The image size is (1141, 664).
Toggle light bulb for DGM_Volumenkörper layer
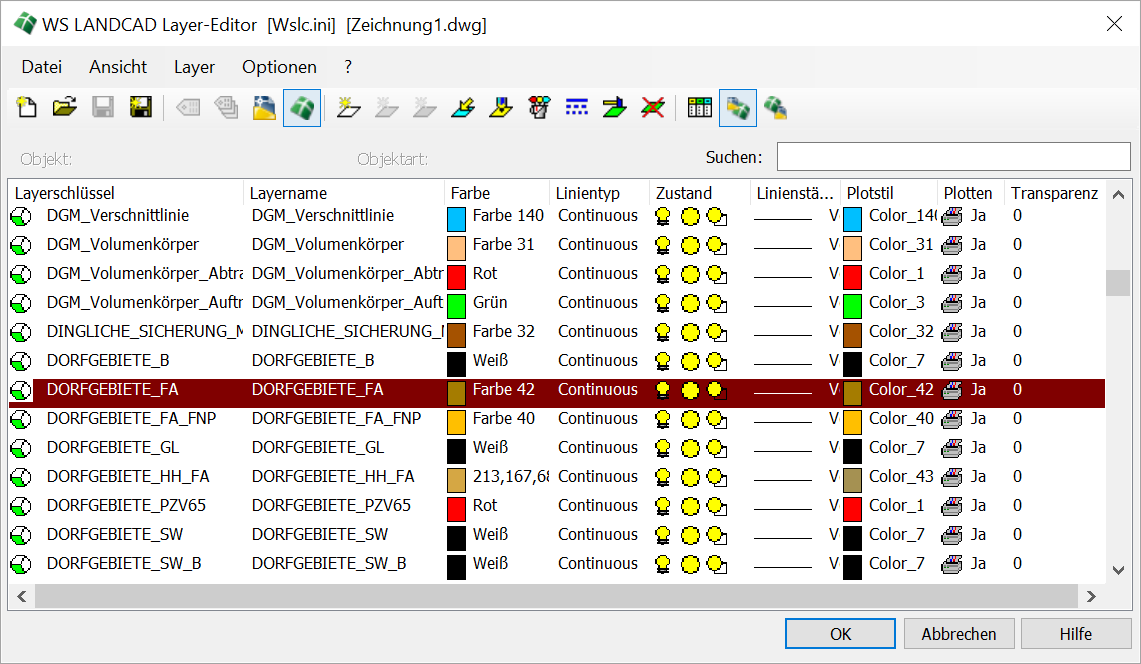(662, 245)
